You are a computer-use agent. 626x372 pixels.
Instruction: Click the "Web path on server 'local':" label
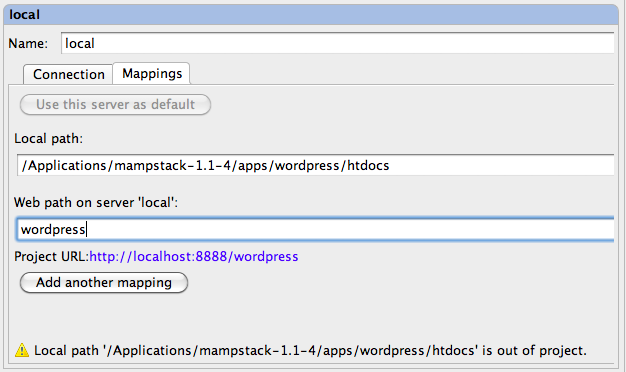96,202
